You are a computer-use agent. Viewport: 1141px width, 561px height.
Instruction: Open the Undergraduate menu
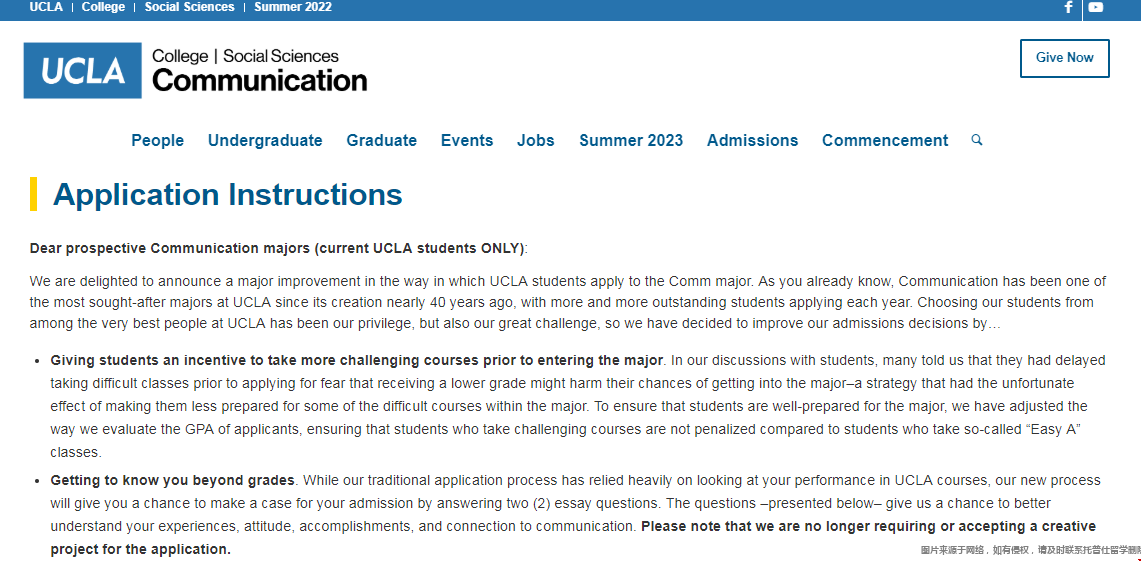(x=265, y=141)
